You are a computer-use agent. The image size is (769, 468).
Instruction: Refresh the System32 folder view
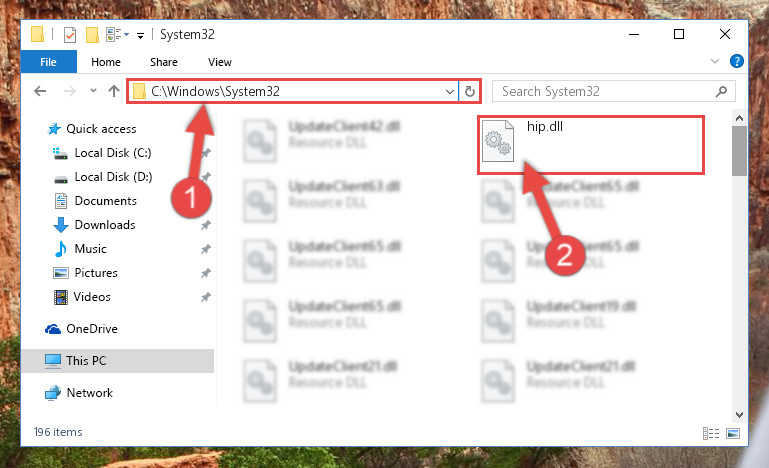469,91
